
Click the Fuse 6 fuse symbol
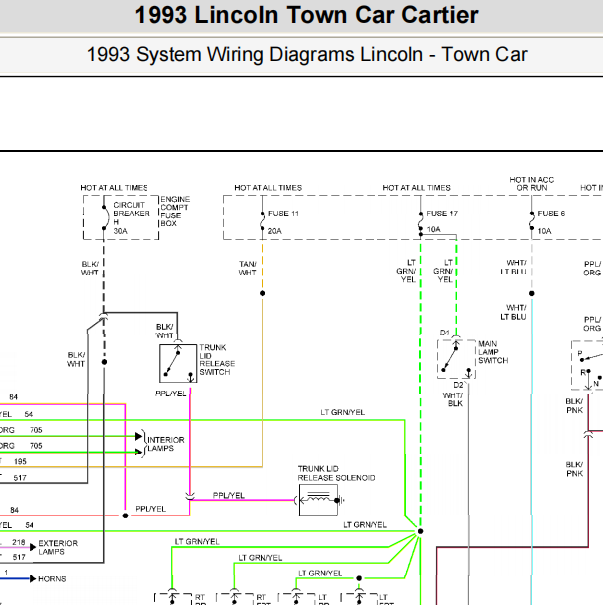(532, 221)
